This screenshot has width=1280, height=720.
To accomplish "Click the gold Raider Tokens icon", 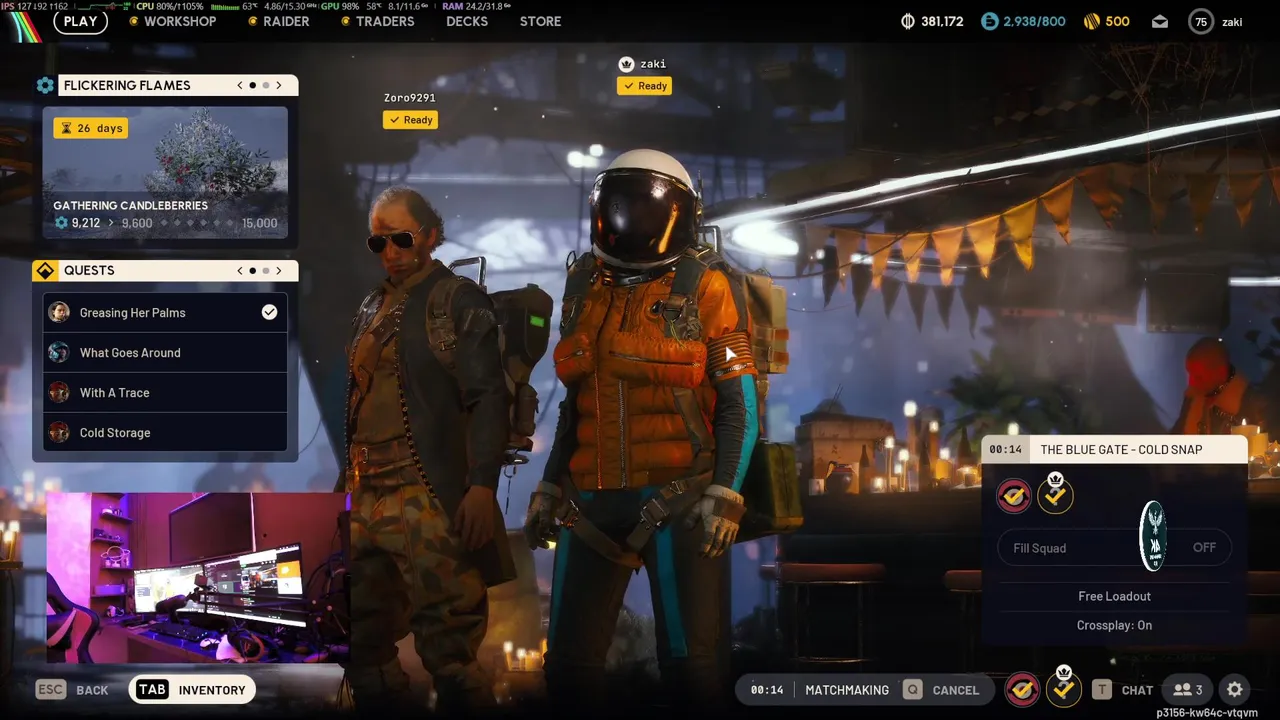I will [x=1092, y=21].
